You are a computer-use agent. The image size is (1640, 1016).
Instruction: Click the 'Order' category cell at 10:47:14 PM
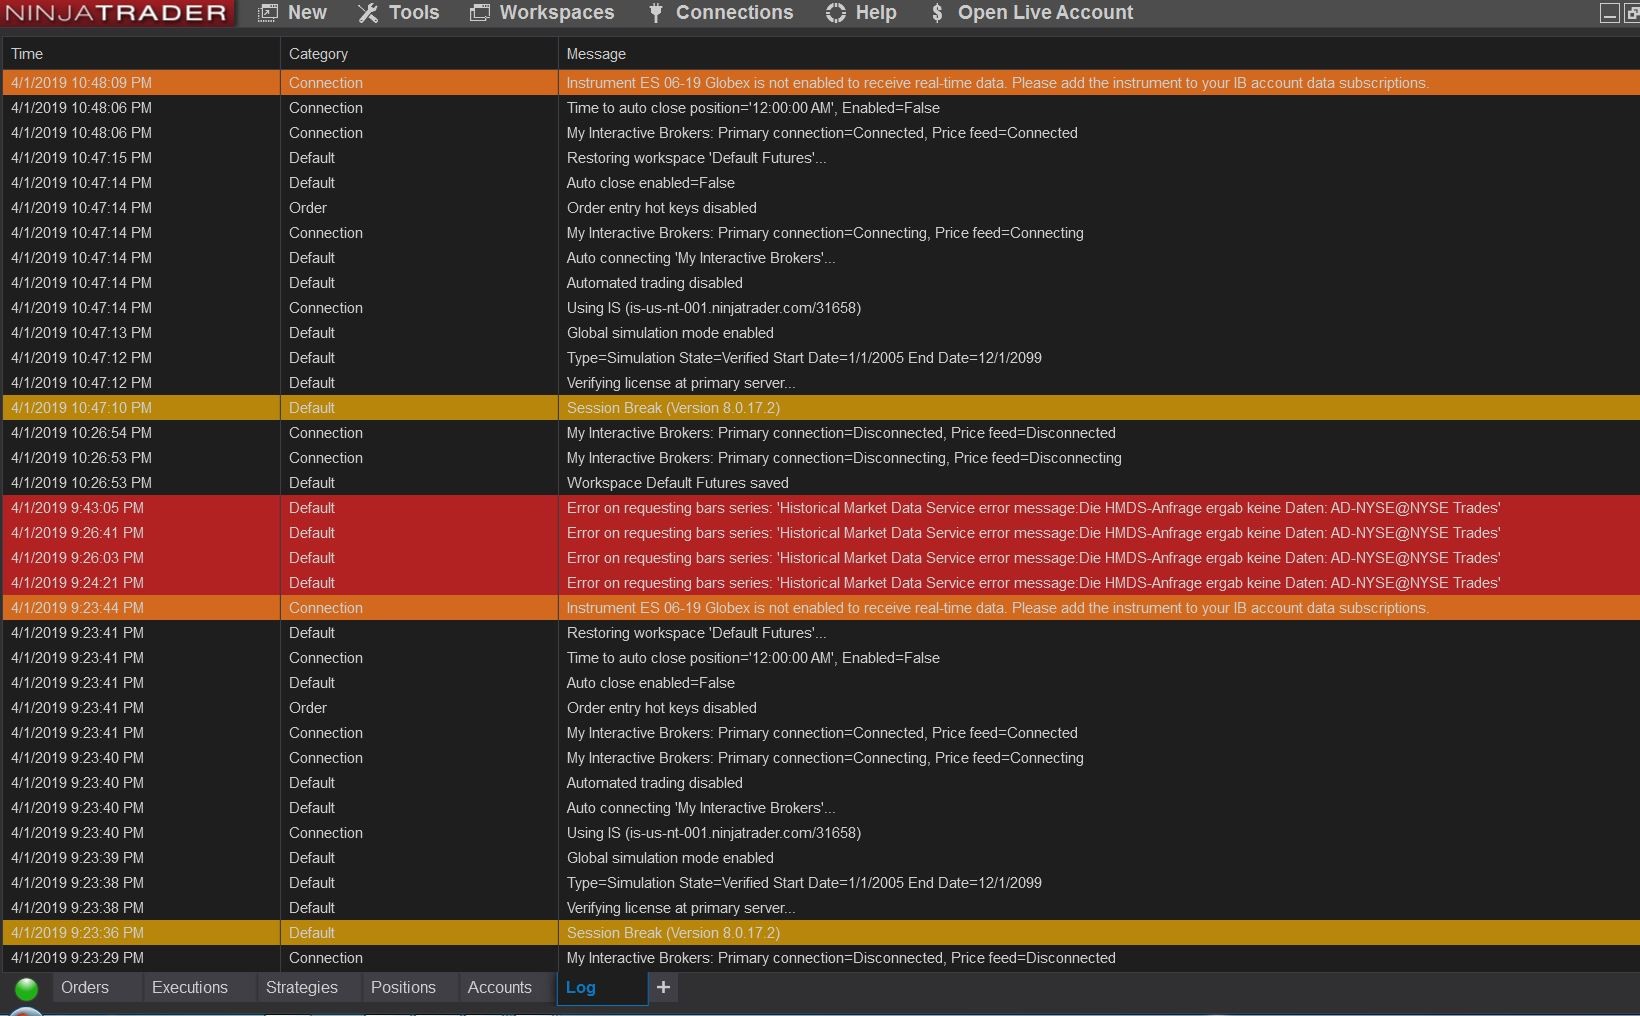pyautogui.click(x=308, y=208)
